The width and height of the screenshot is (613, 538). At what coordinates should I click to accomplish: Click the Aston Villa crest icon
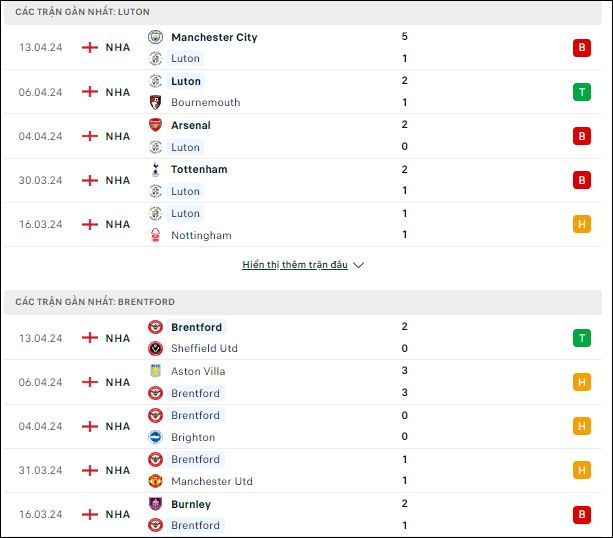pos(156,371)
